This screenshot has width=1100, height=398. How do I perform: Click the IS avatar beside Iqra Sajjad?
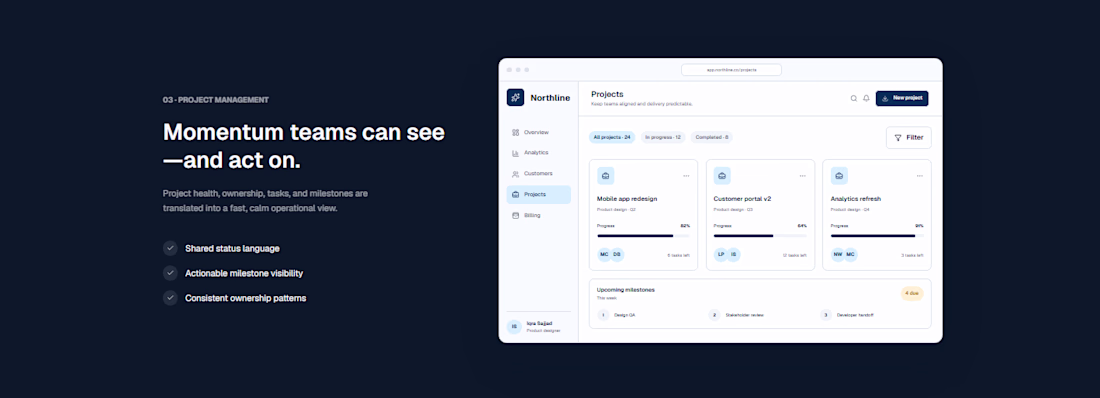click(514, 327)
